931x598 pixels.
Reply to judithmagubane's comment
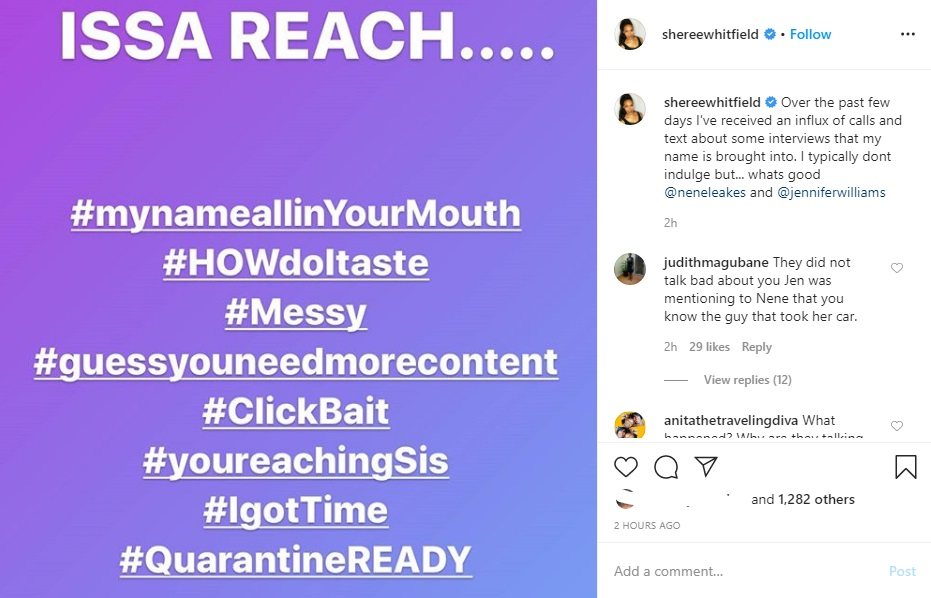756,347
